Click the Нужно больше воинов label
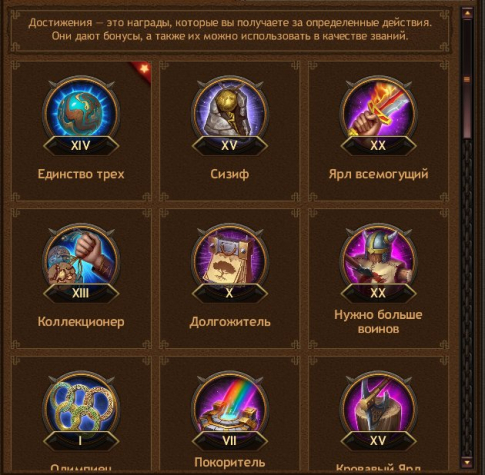This screenshot has width=485, height=475. [x=378, y=322]
